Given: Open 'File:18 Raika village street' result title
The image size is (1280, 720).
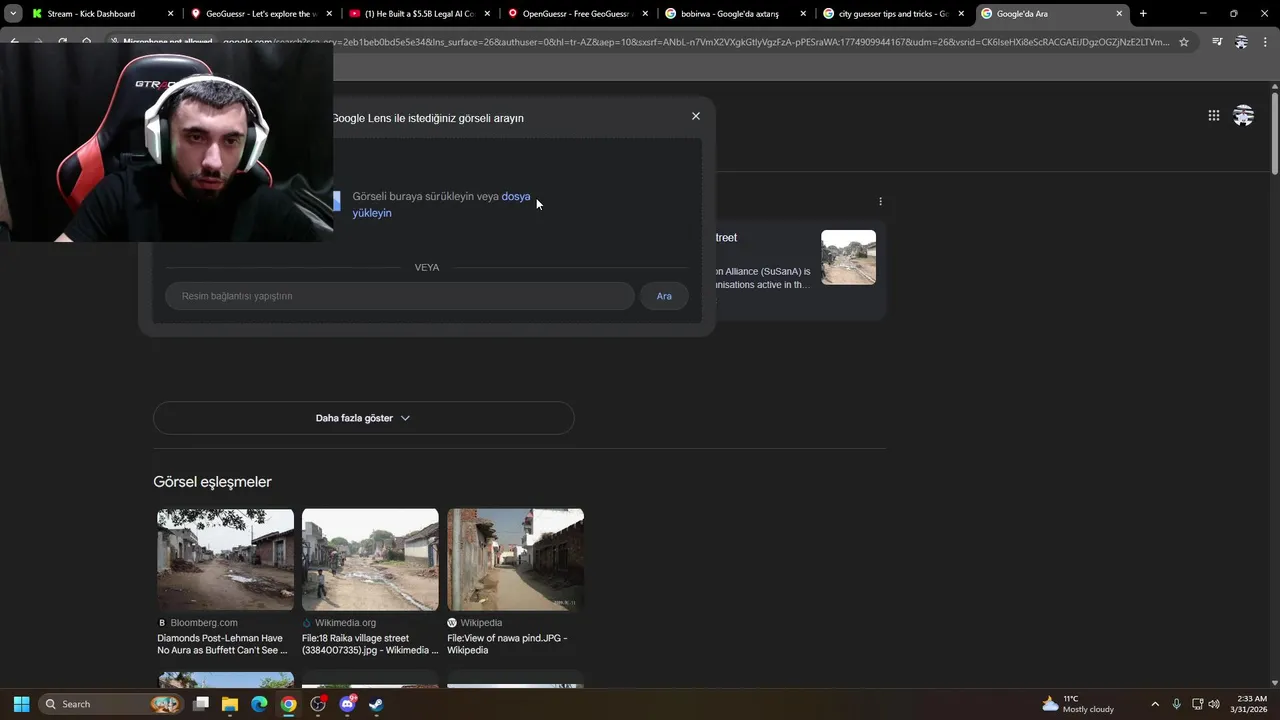Looking at the screenshot, I should tap(370, 644).
